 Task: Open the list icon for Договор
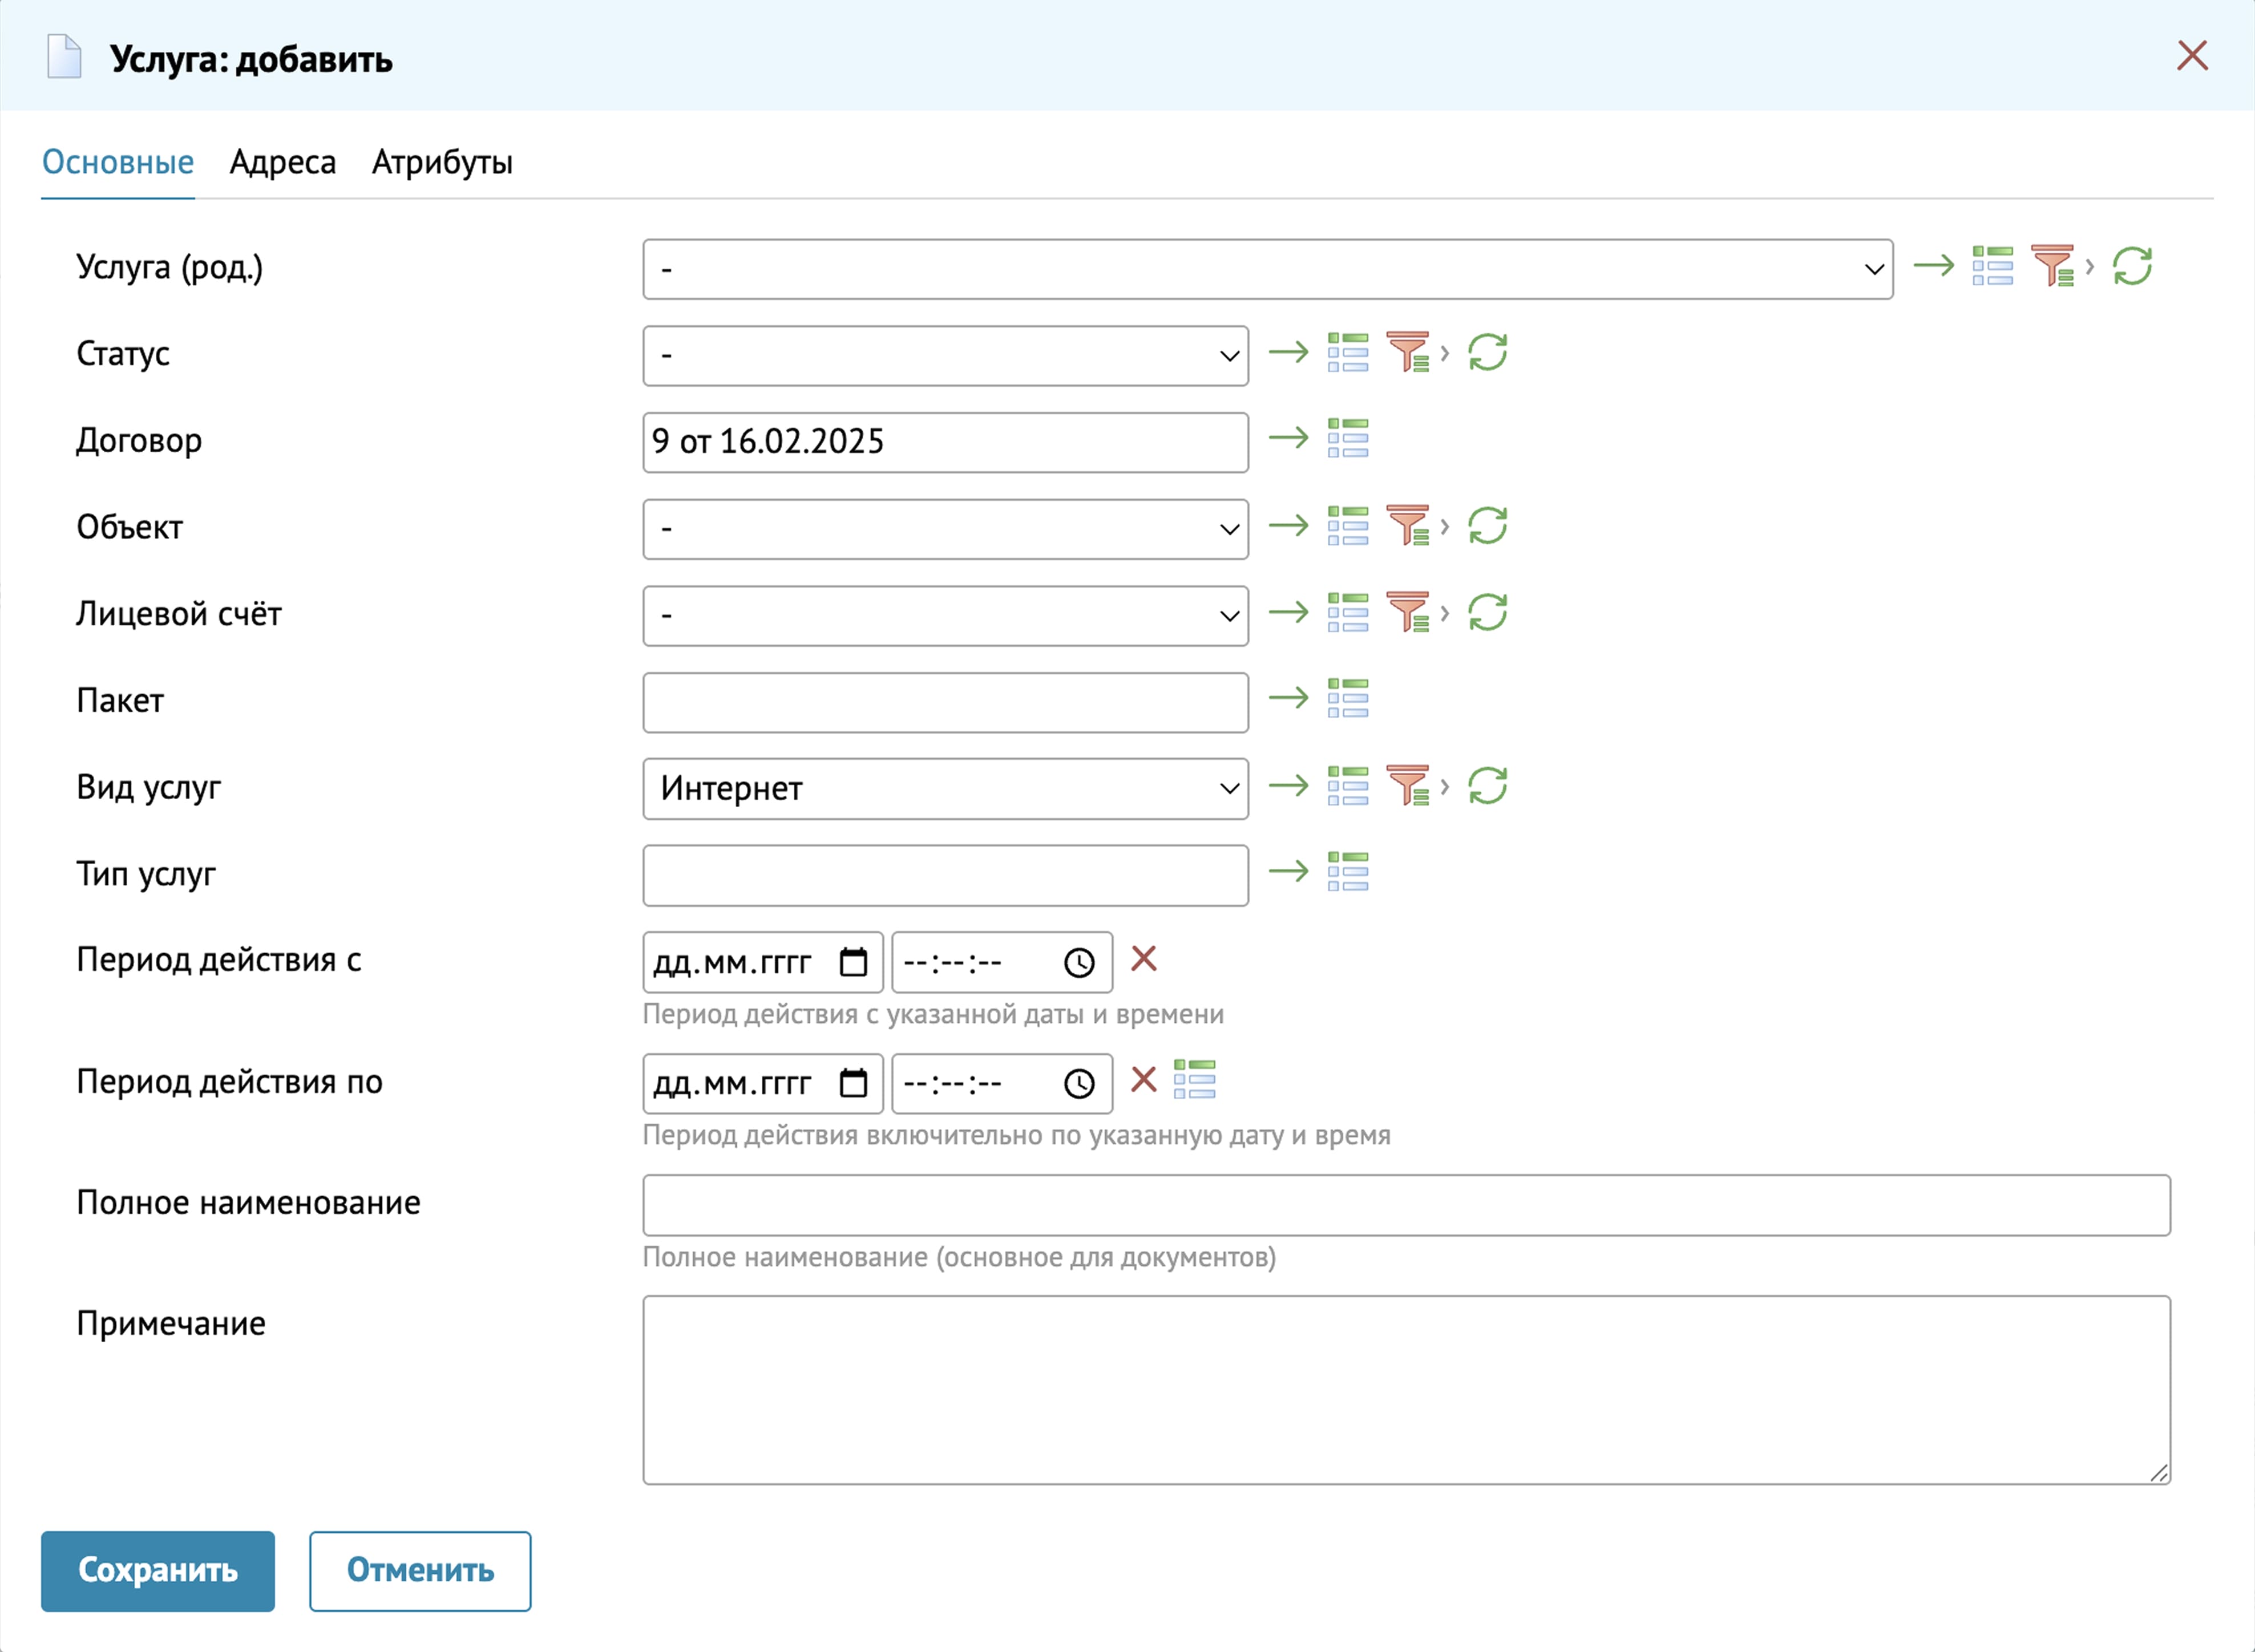coord(1347,438)
